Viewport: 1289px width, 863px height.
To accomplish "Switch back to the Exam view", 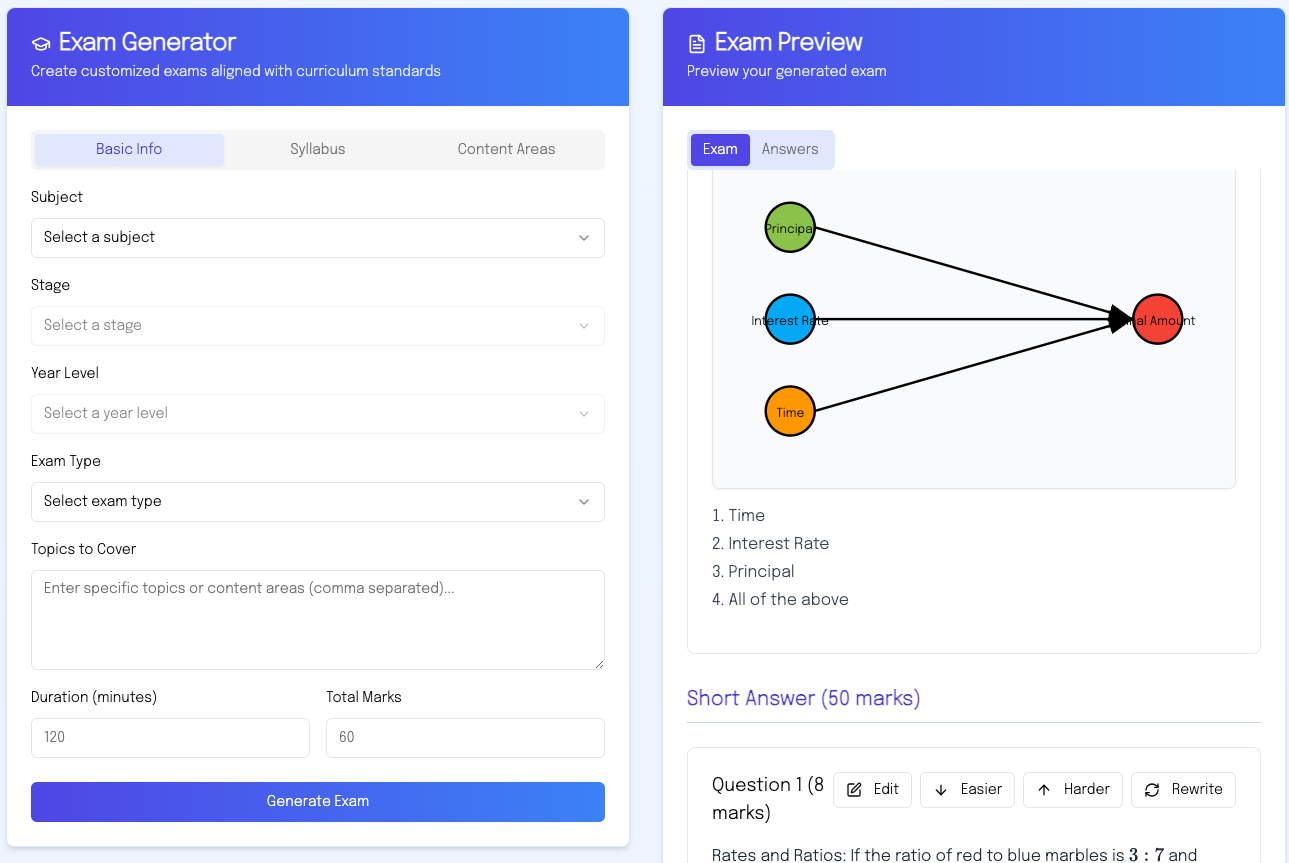I will point(720,149).
